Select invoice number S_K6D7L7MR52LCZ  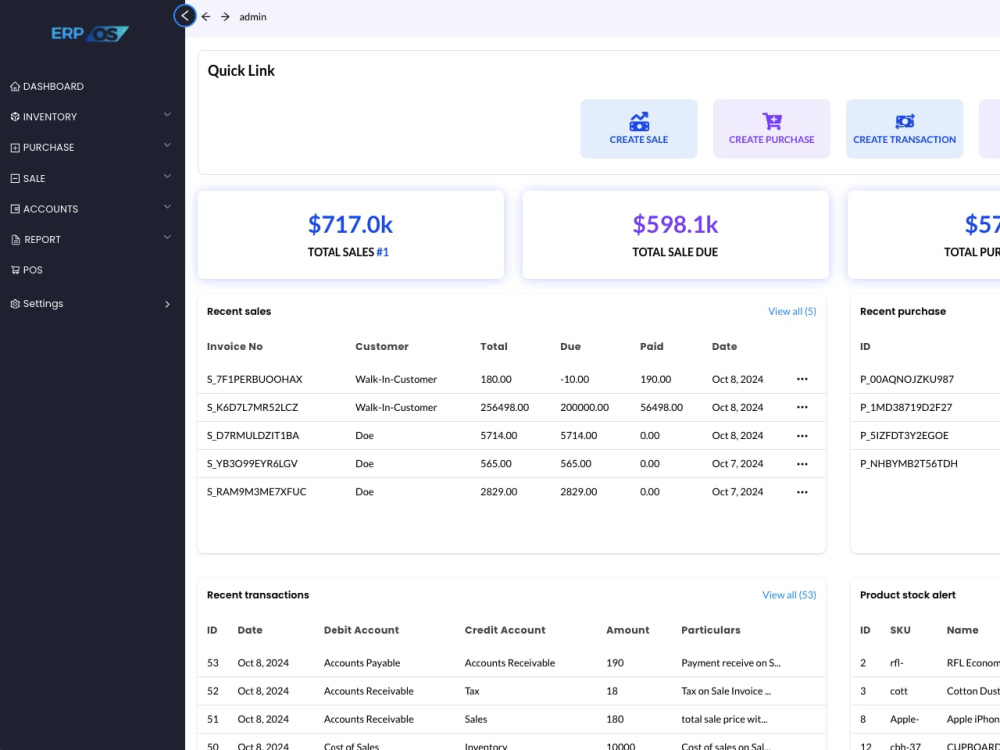point(253,407)
